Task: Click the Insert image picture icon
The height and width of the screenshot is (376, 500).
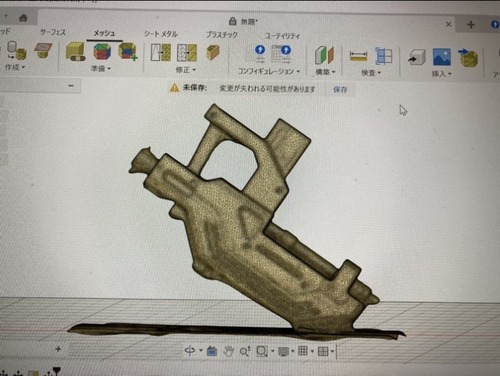Action: [442, 57]
